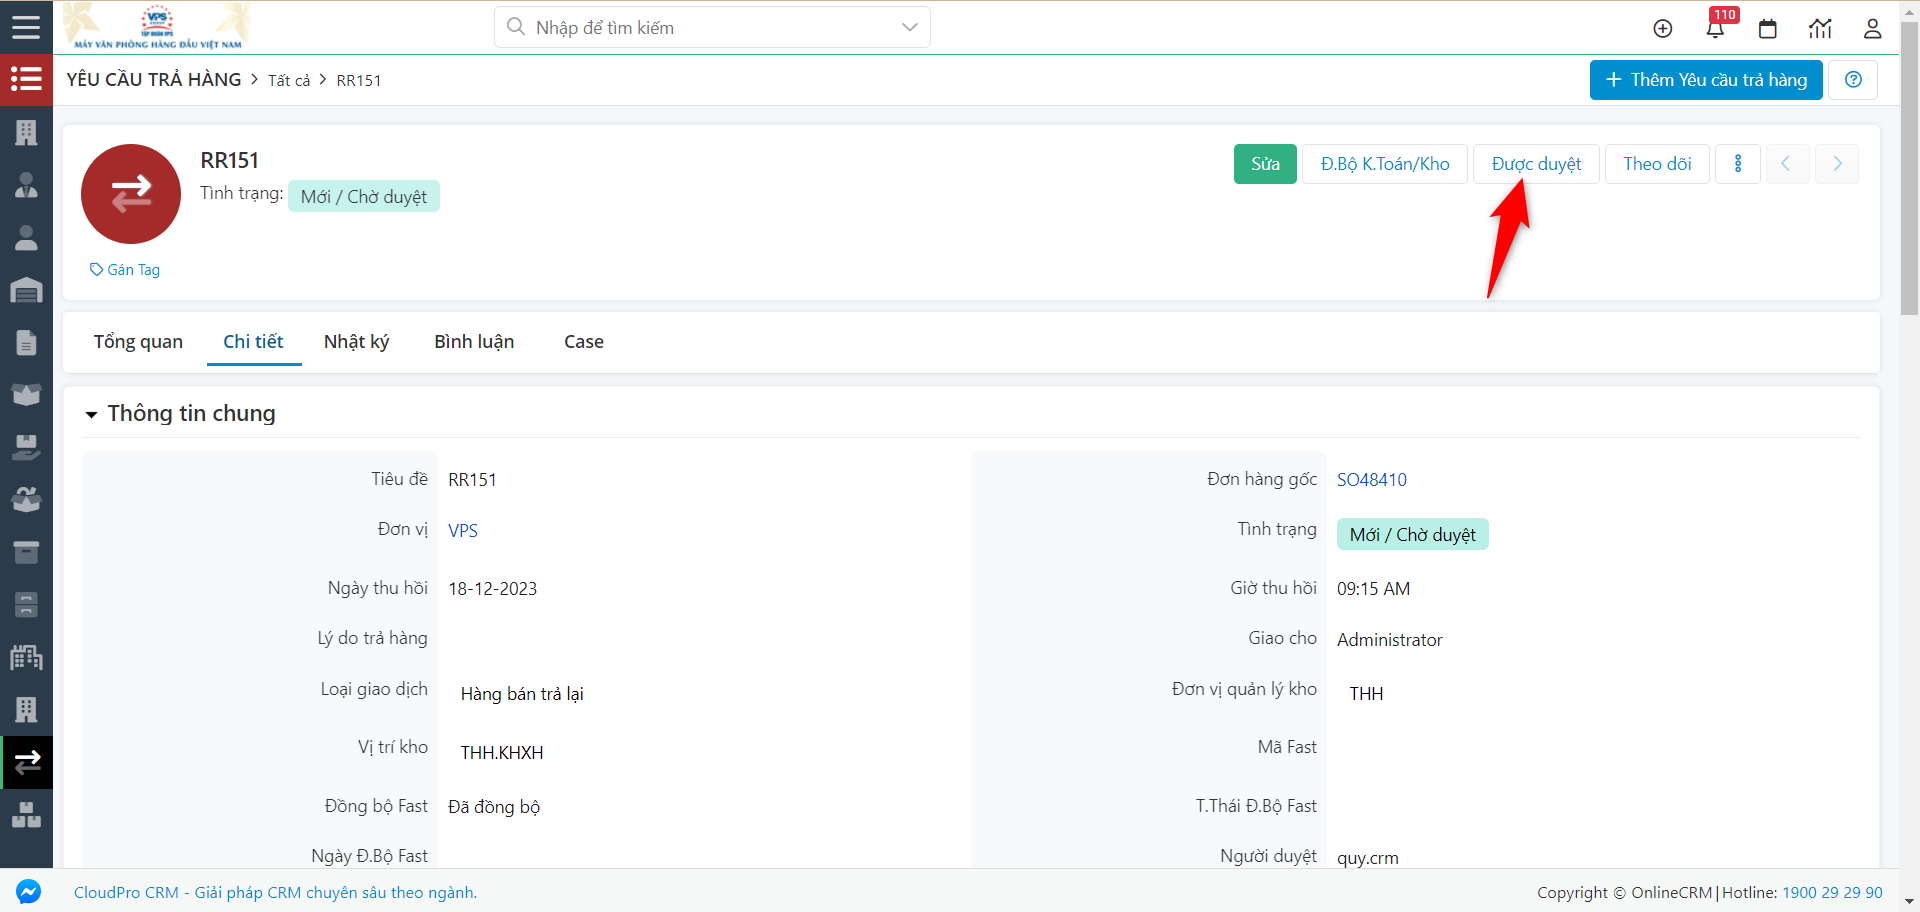Open the Bình luận tab
This screenshot has height=912, width=1920.
tap(474, 342)
